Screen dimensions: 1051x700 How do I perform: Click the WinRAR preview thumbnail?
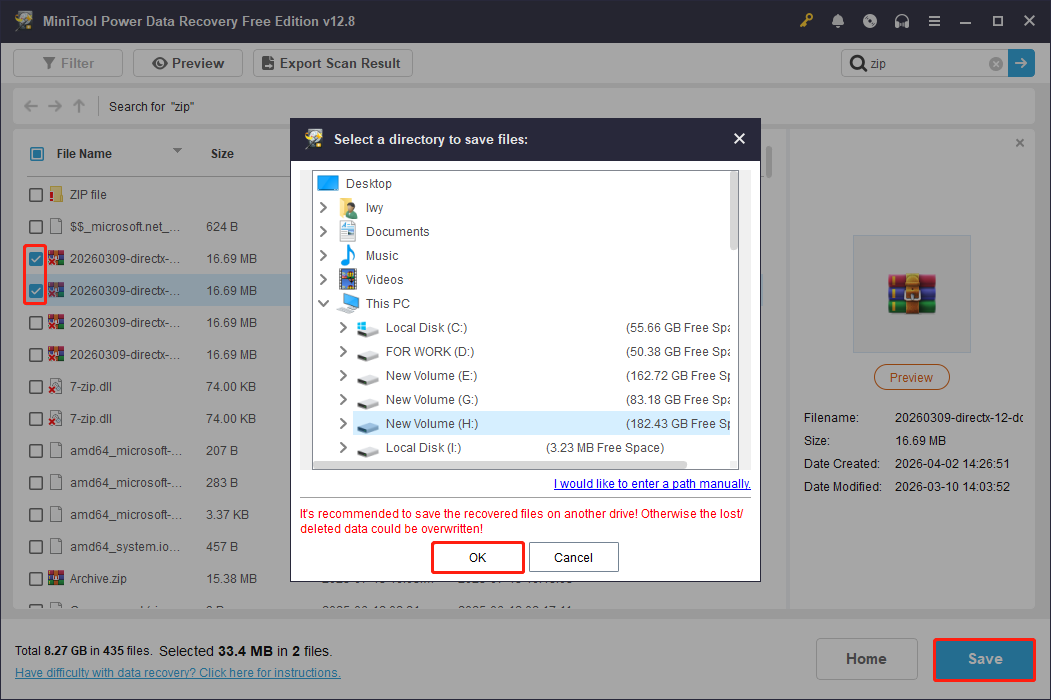point(911,293)
